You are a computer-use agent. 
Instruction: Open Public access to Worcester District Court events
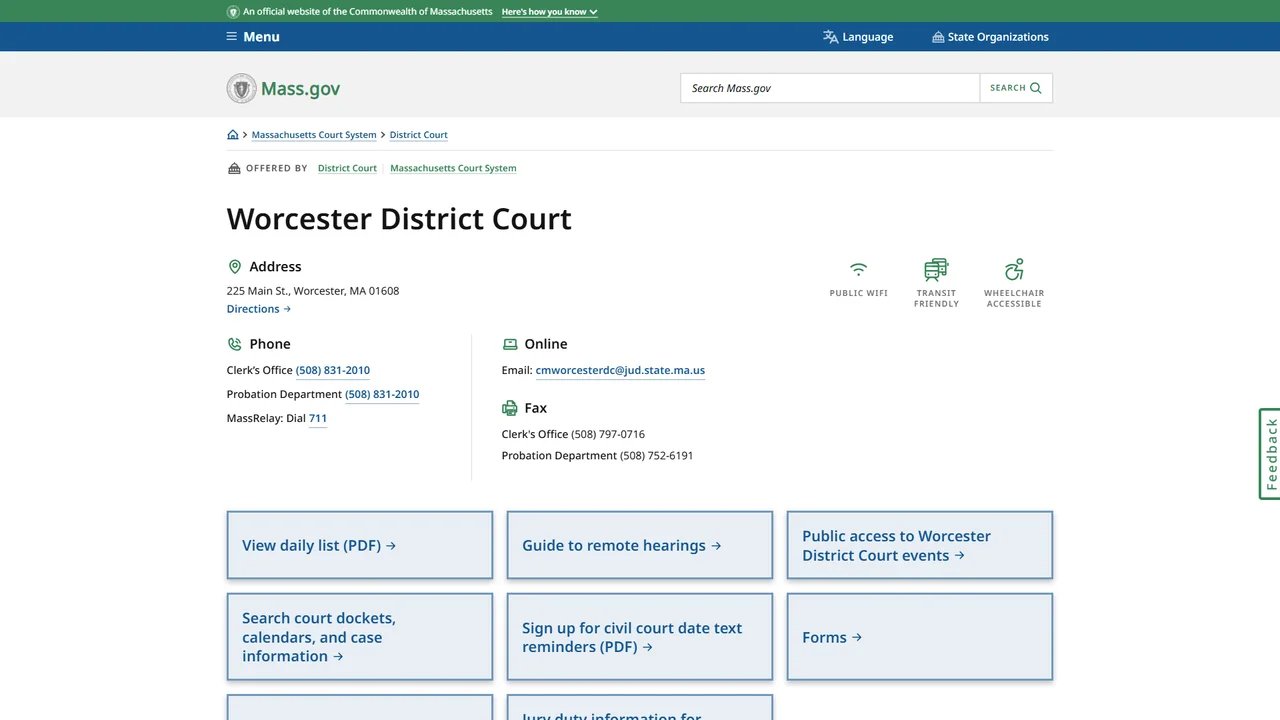[920, 545]
